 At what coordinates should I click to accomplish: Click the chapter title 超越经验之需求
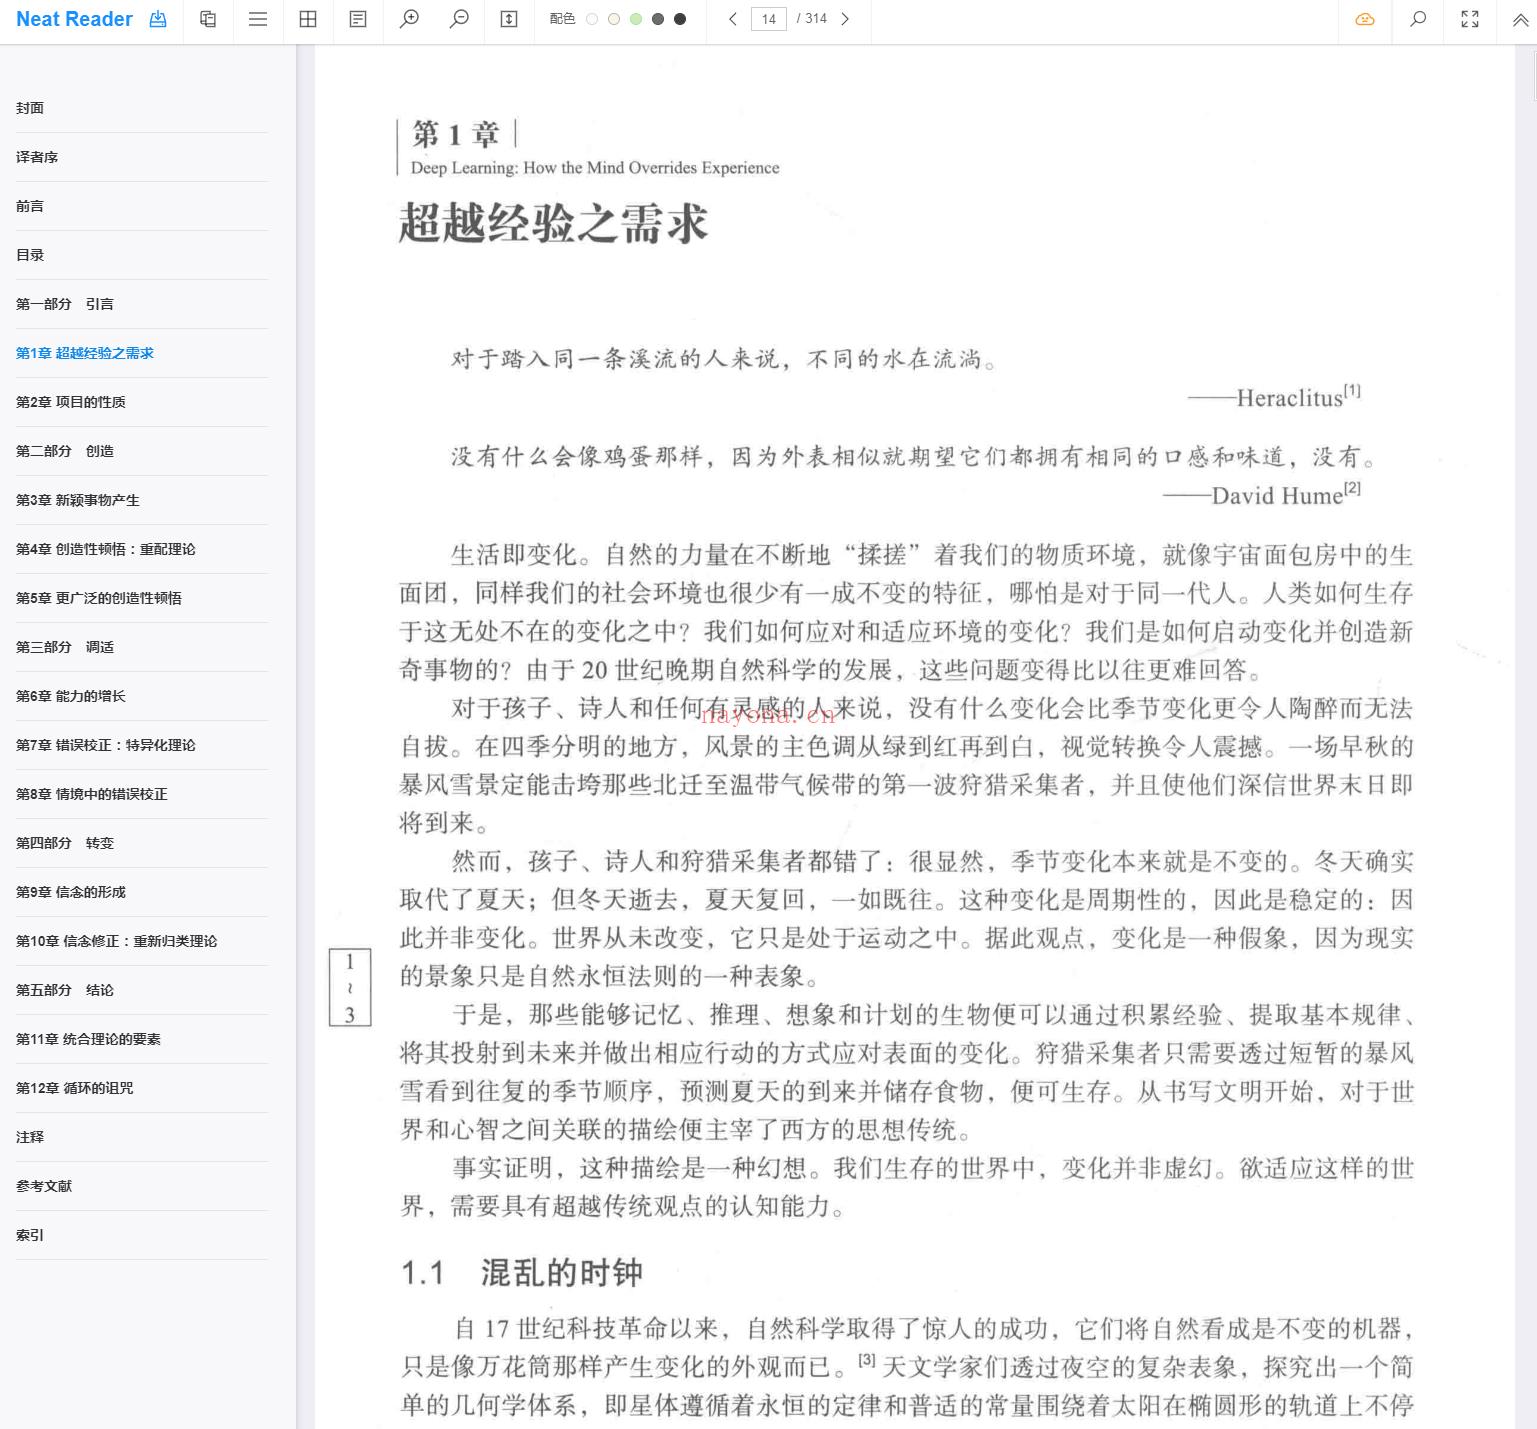[554, 223]
